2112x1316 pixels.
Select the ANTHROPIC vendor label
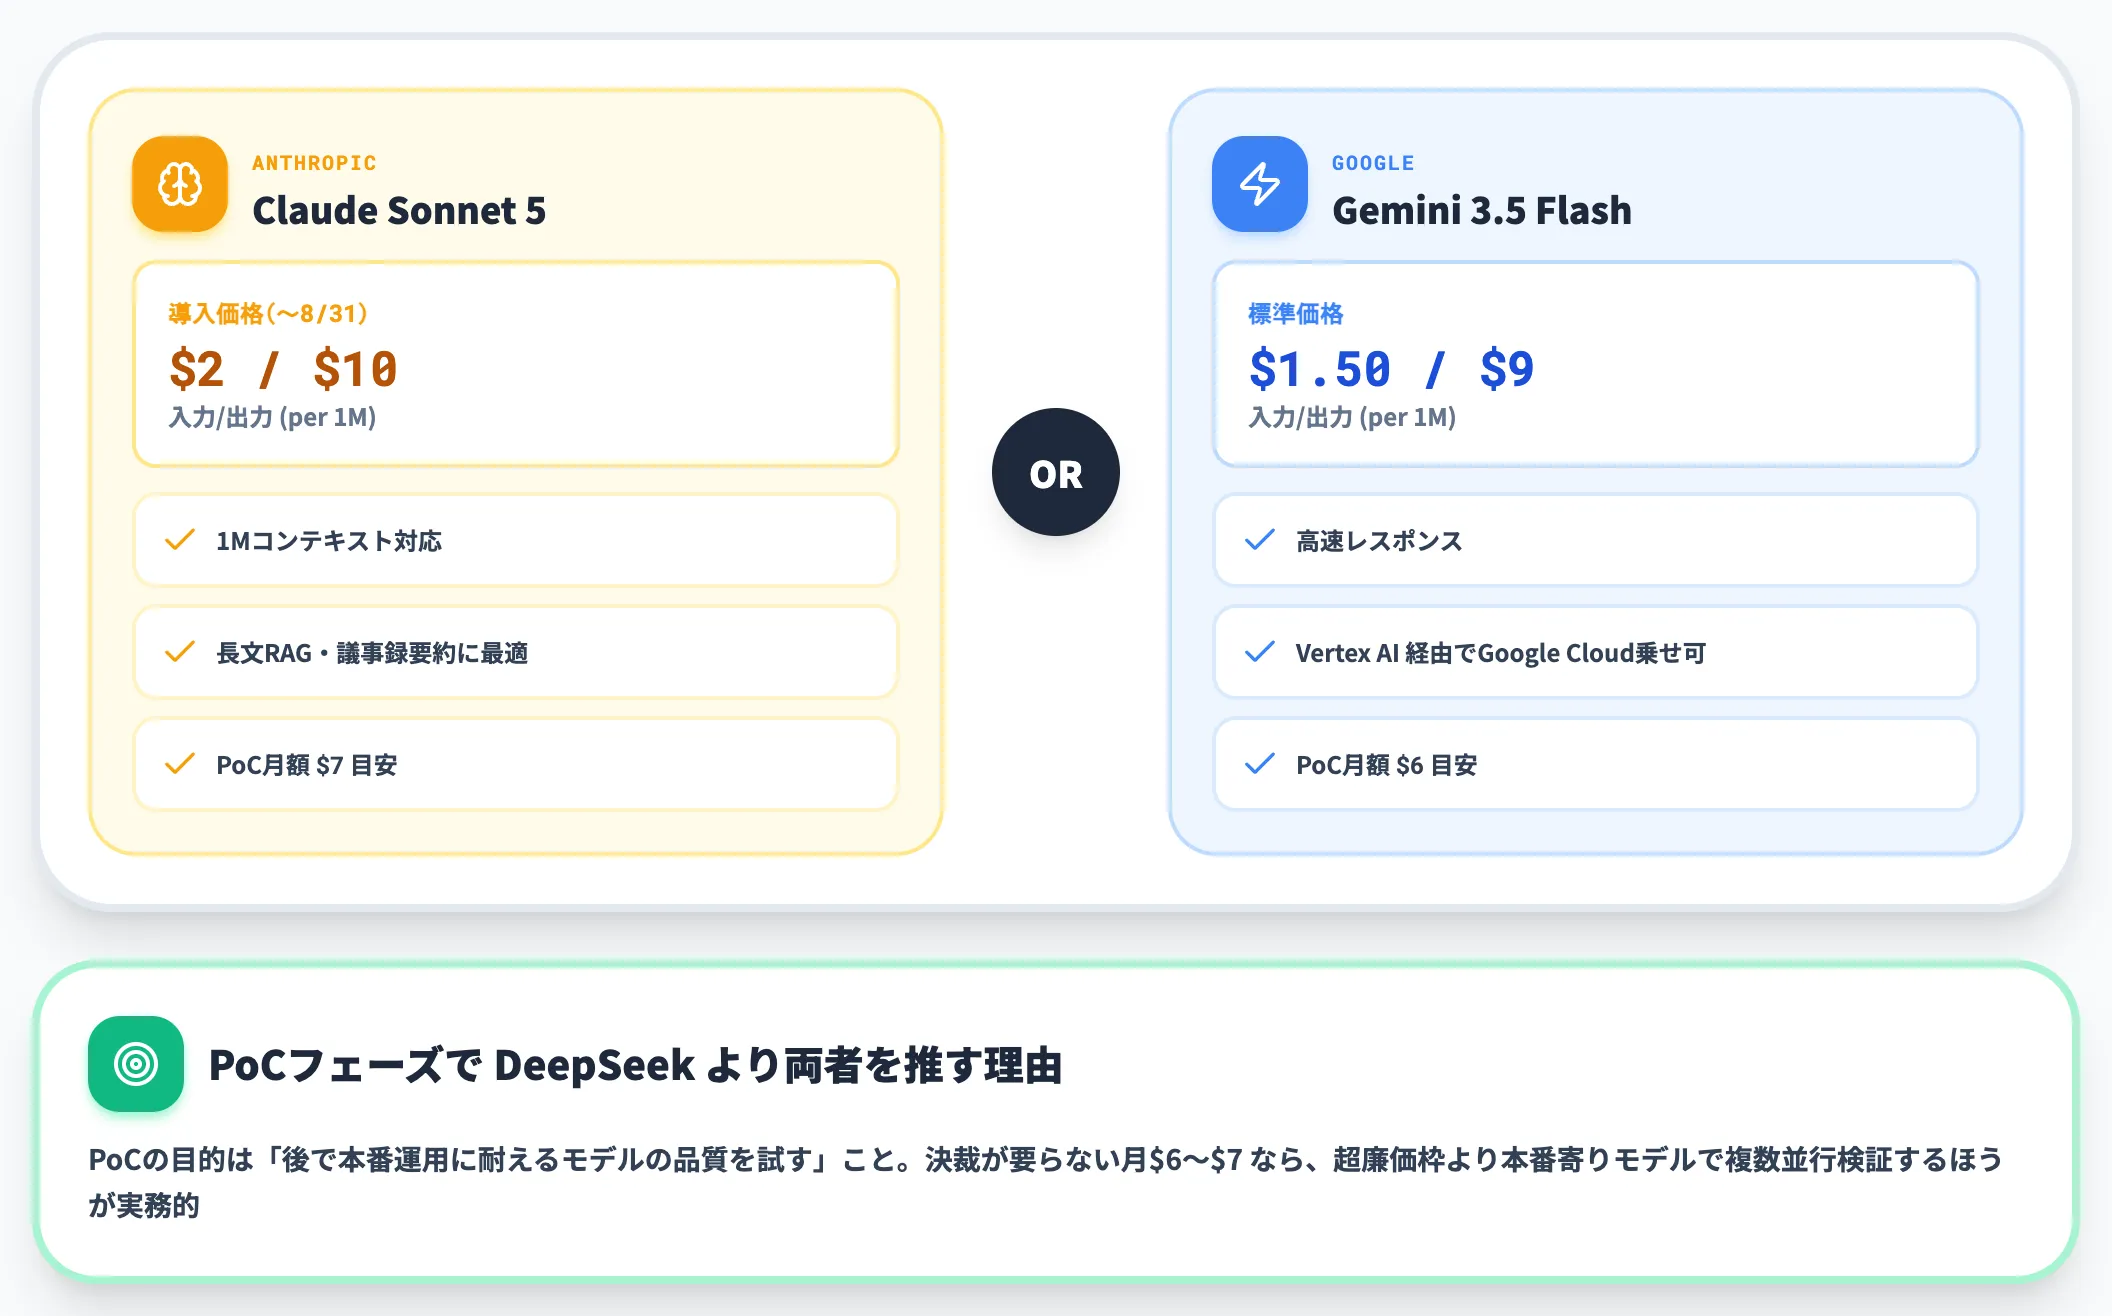pyautogui.click(x=314, y=163)
